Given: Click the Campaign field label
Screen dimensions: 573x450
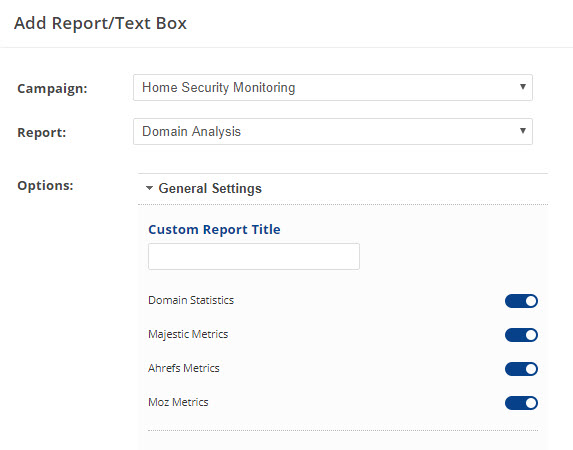Looking at the screenshot, I should 52,88.
